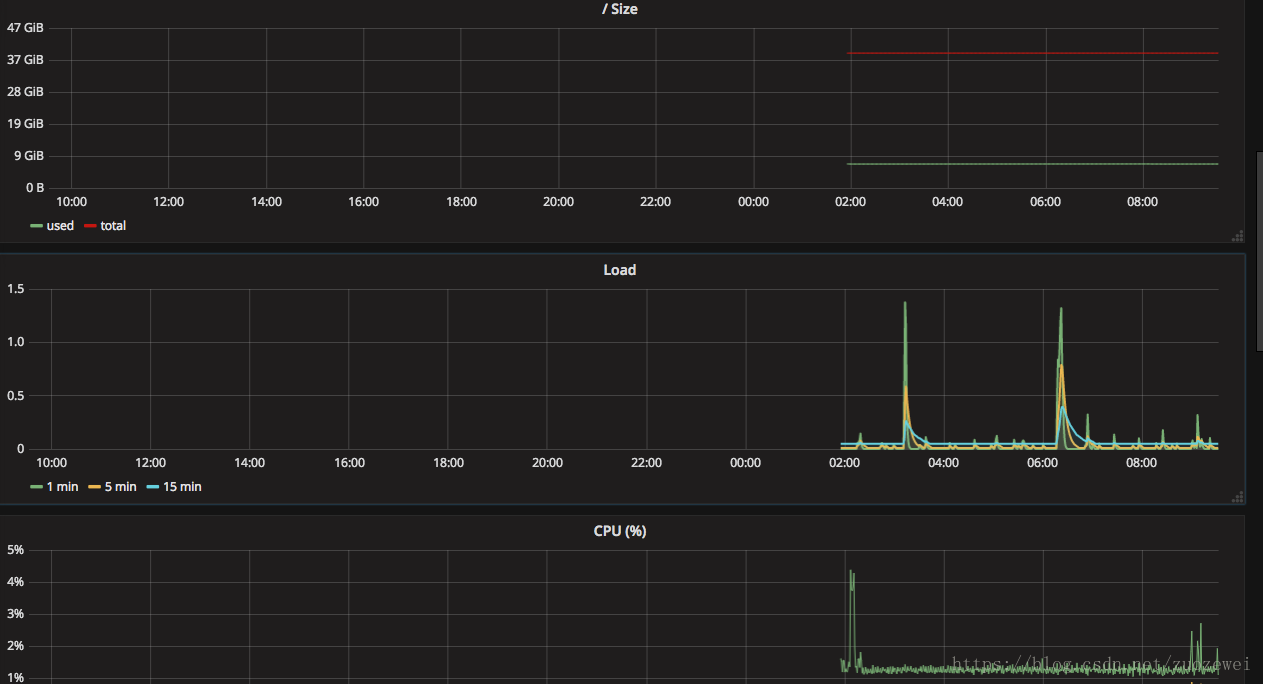
Task: Click the '5%' CPU axis label
Action: click(15, 550)
